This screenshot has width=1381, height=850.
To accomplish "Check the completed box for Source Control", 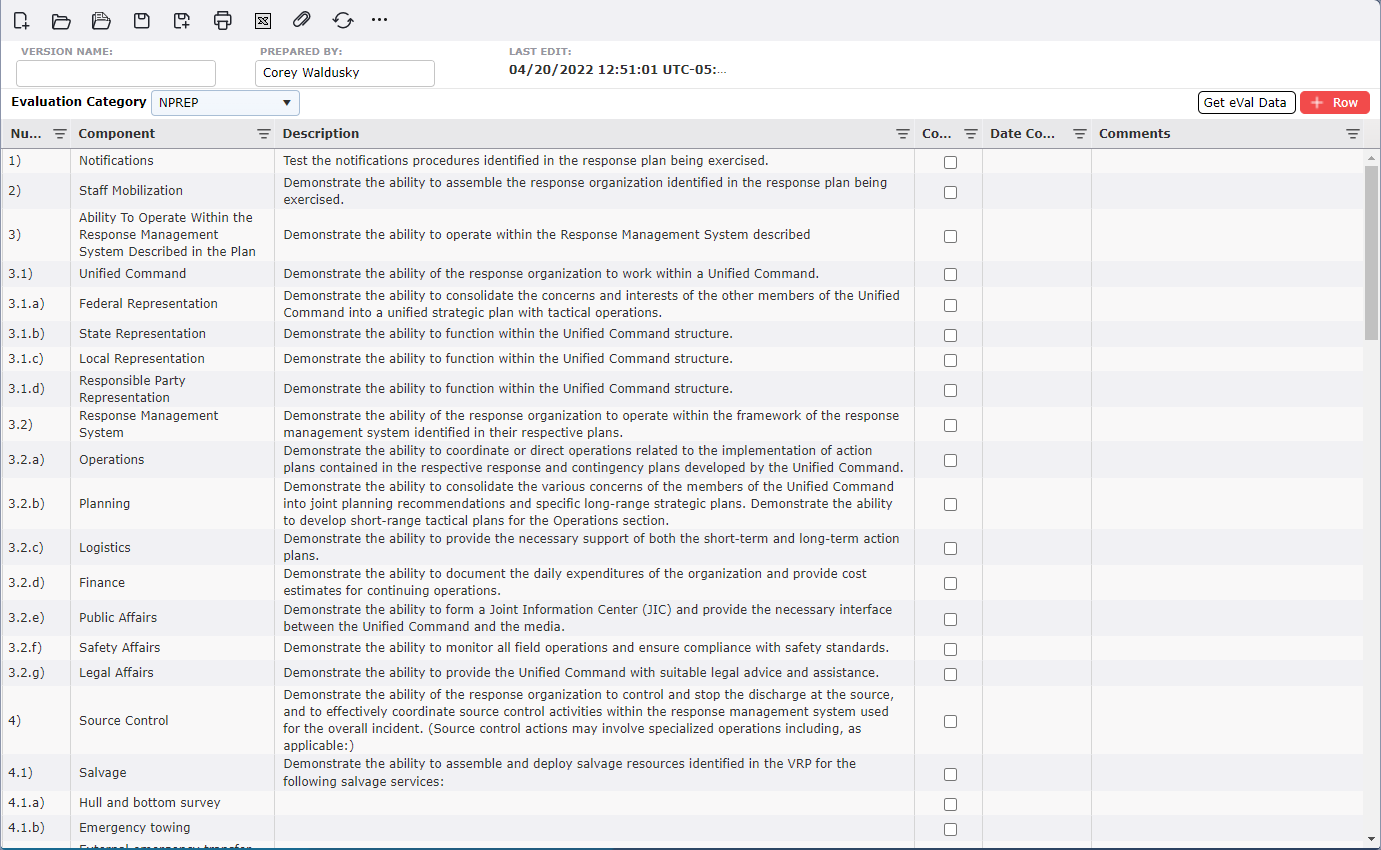I will tap(950, 720).
